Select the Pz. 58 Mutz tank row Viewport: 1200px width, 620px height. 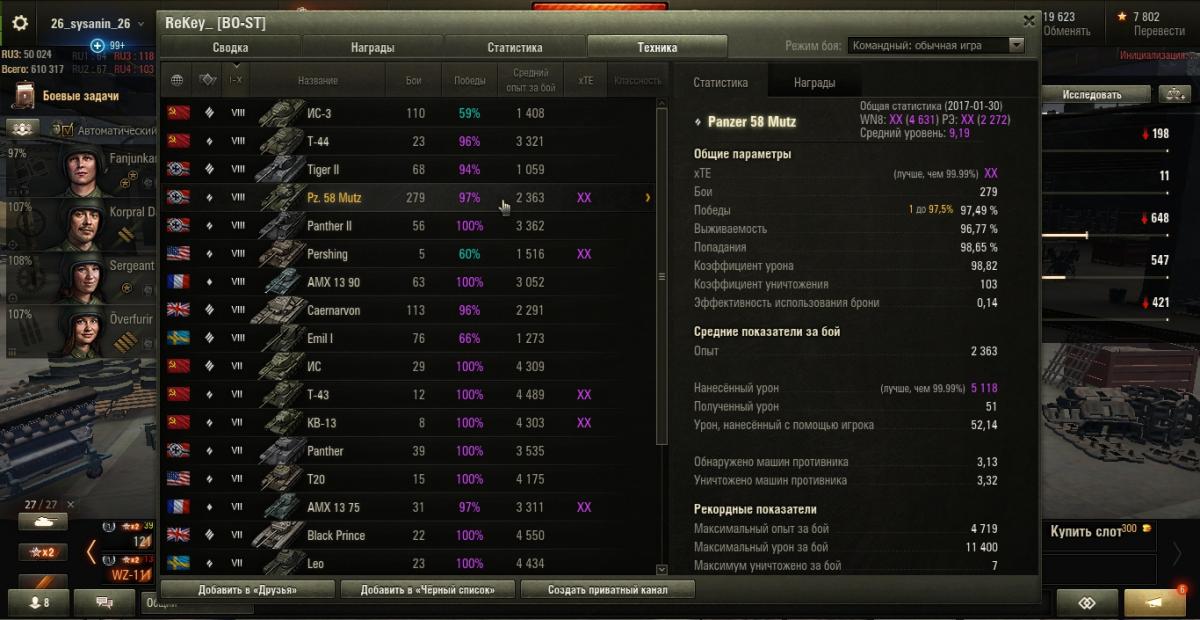pos(409,198)
